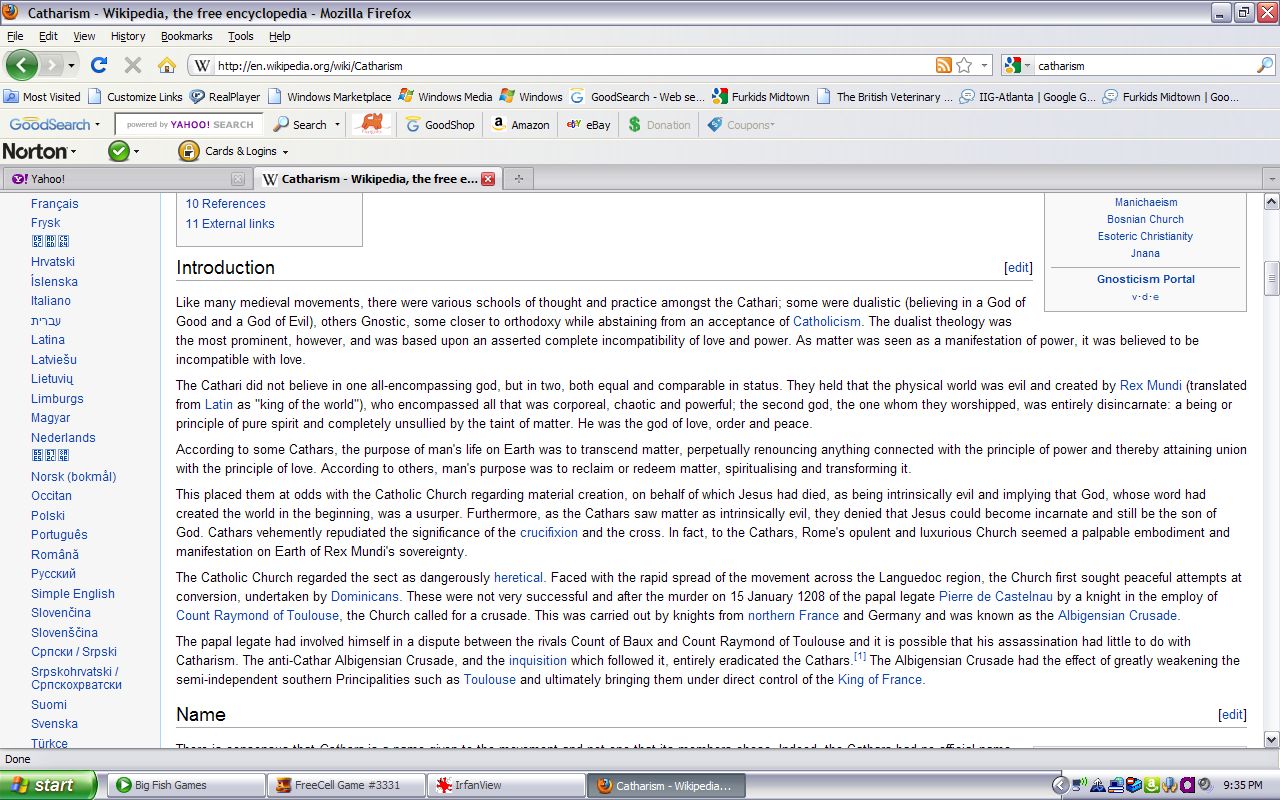
Task: Click the Home icon in navigation bar
Action: [166, 65]
